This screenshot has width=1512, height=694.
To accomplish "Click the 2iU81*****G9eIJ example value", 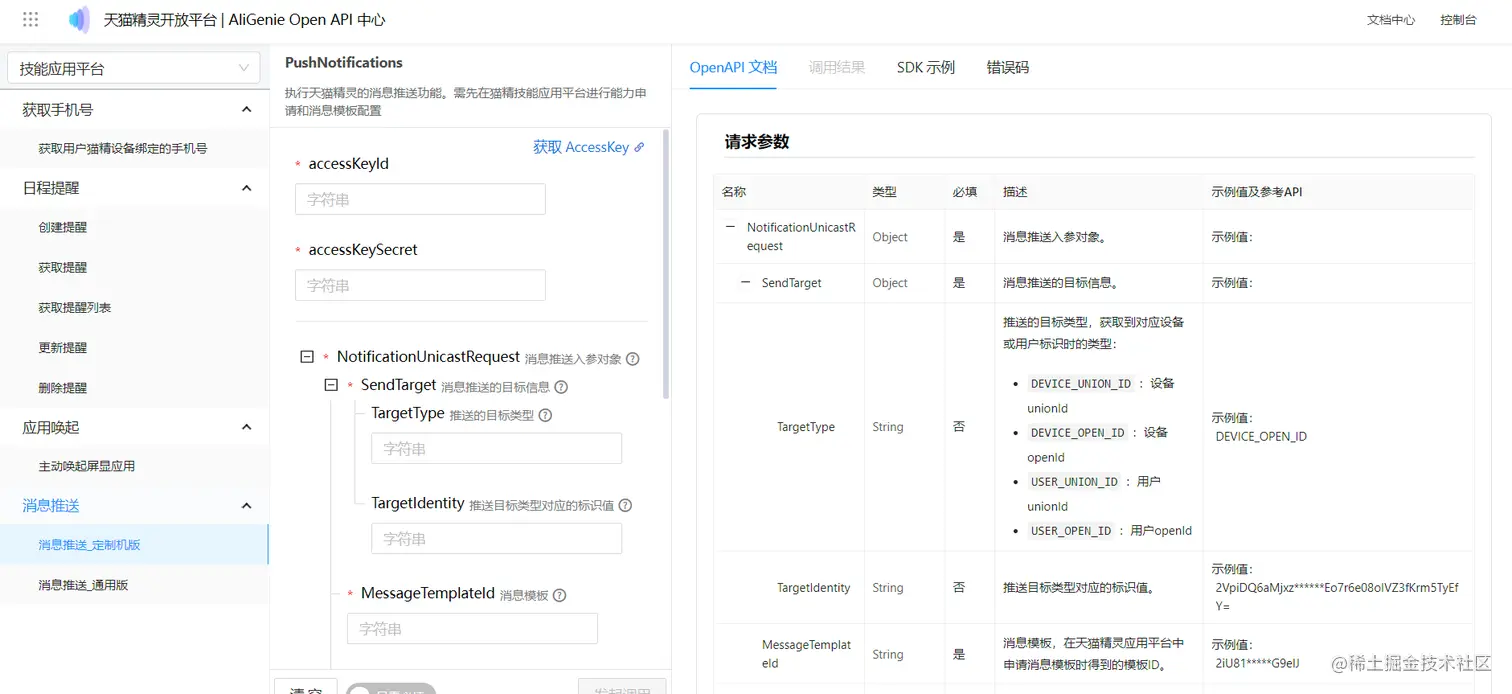I will click(x=1257, y=663).
